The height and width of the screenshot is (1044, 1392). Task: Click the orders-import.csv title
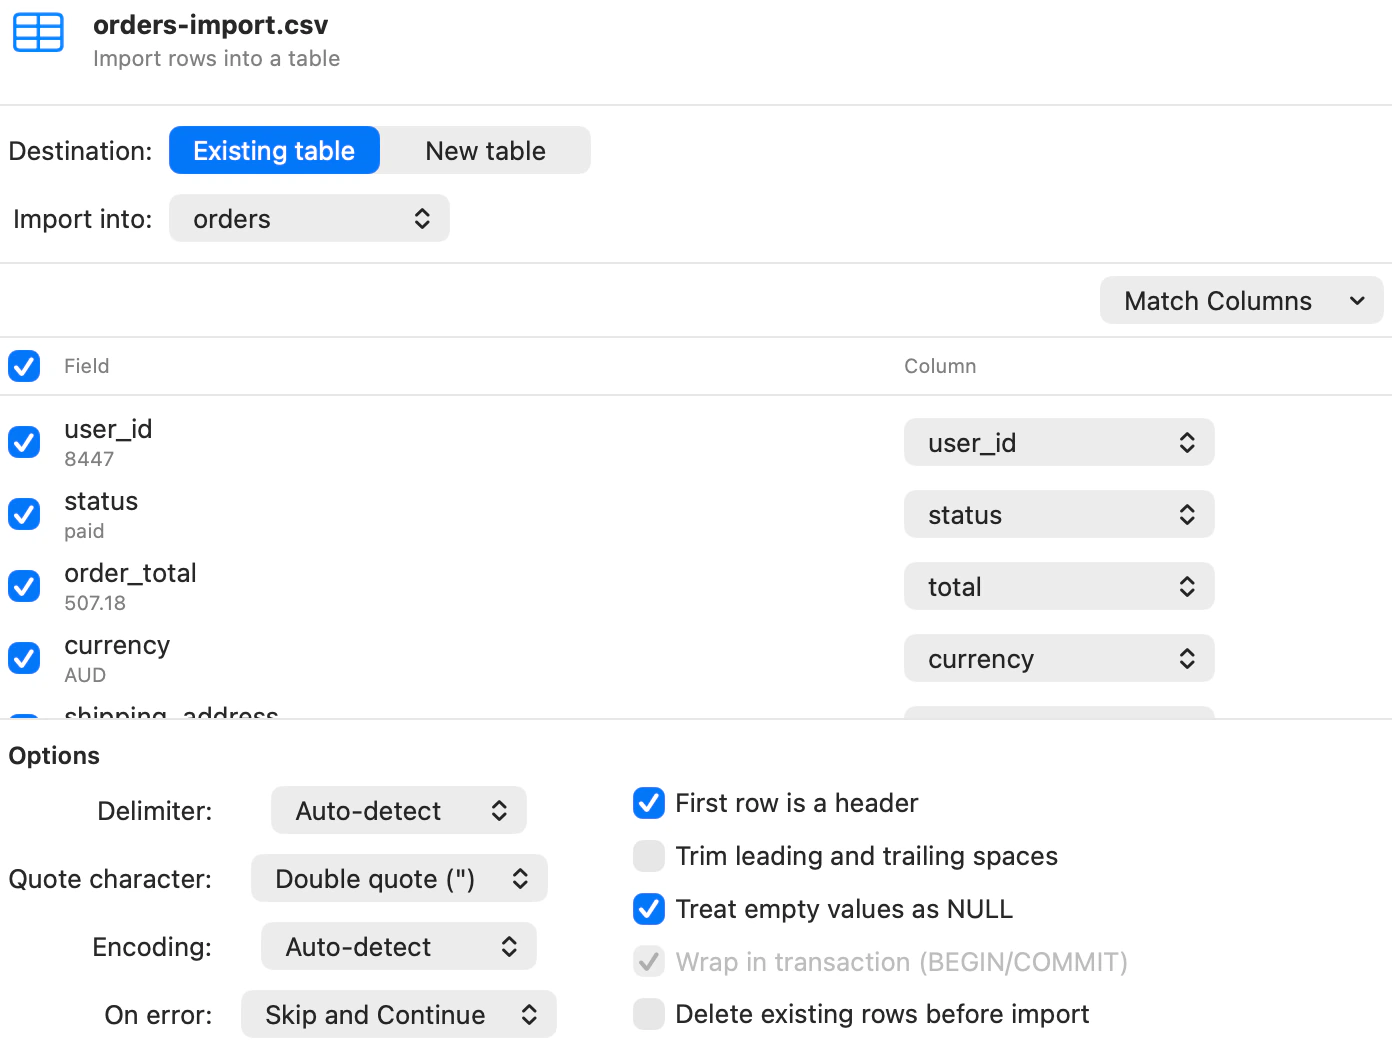(210, 25)
